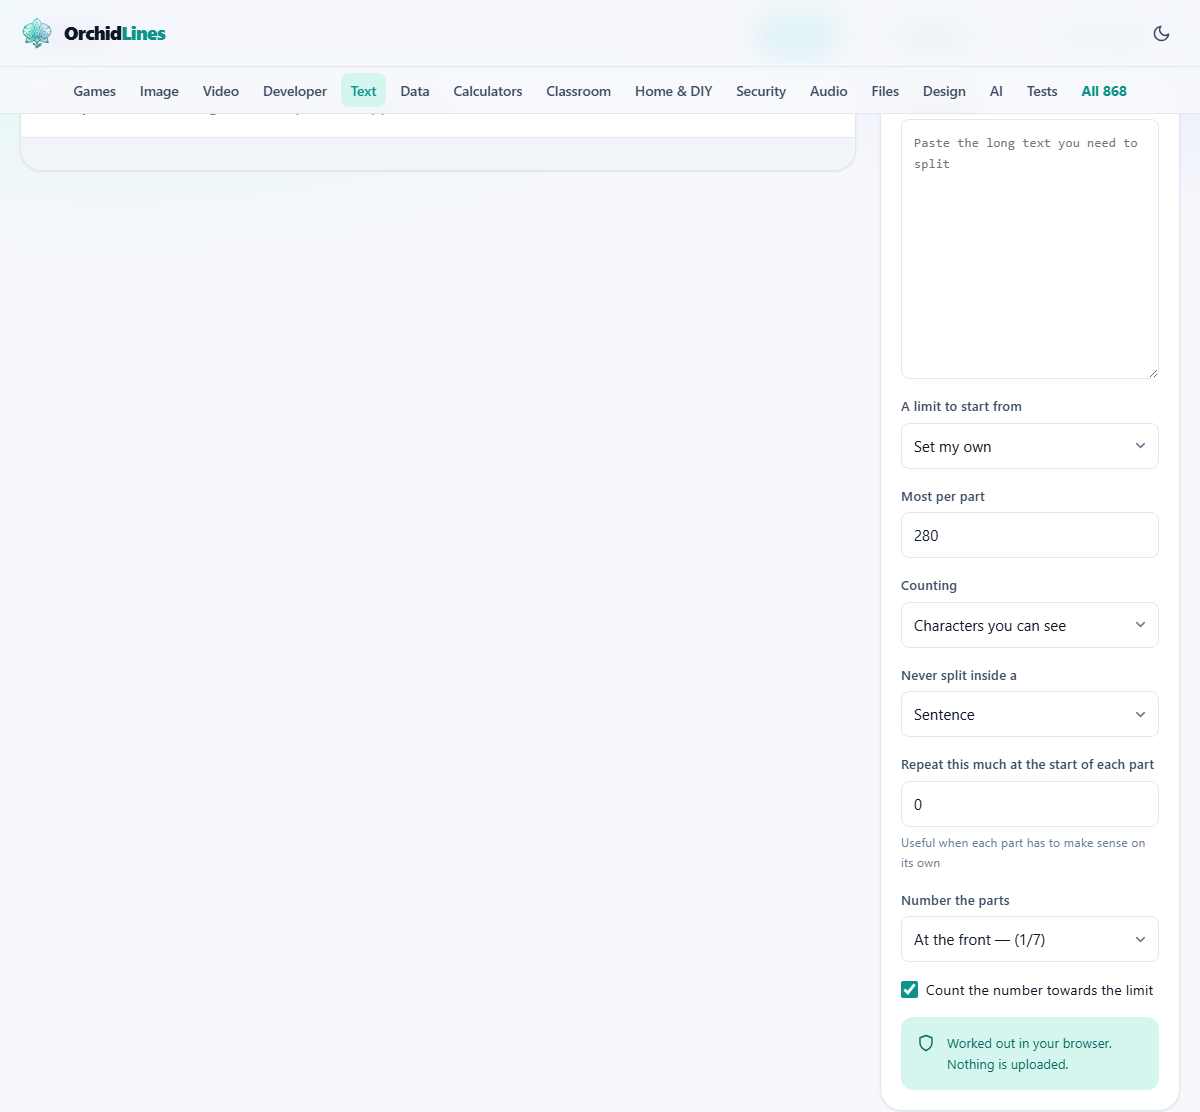This screenshot has width=1200, height=1112.
Task: Click the 'Never split inside a' label
Action: click(x=959, y=675)
